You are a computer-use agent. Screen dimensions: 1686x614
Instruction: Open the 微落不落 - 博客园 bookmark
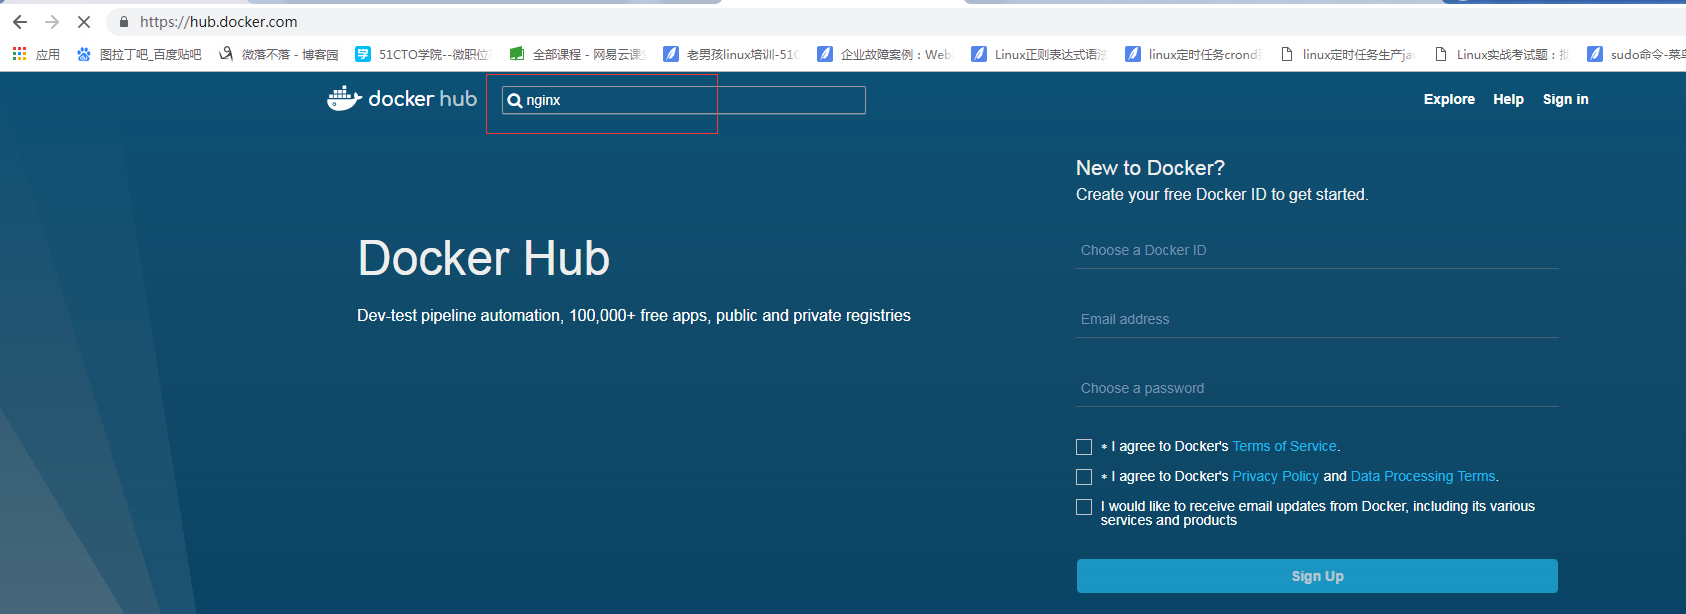[x=279, y=54]
